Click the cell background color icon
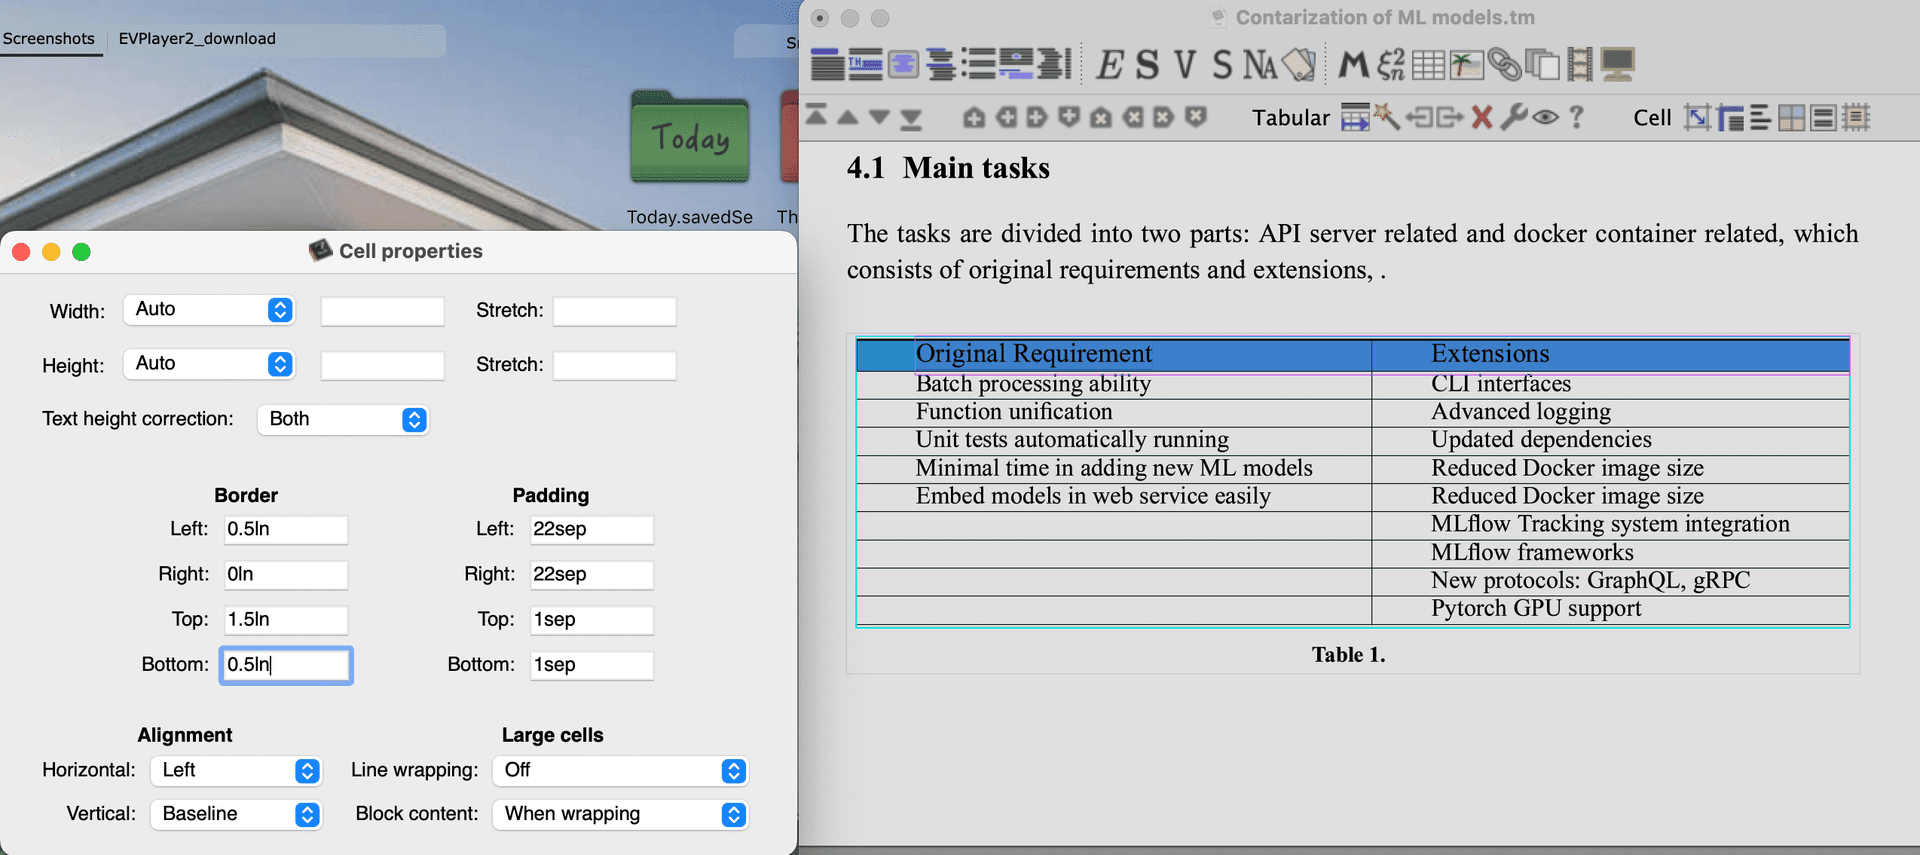1920x855 pixels. coord(1792,118)
